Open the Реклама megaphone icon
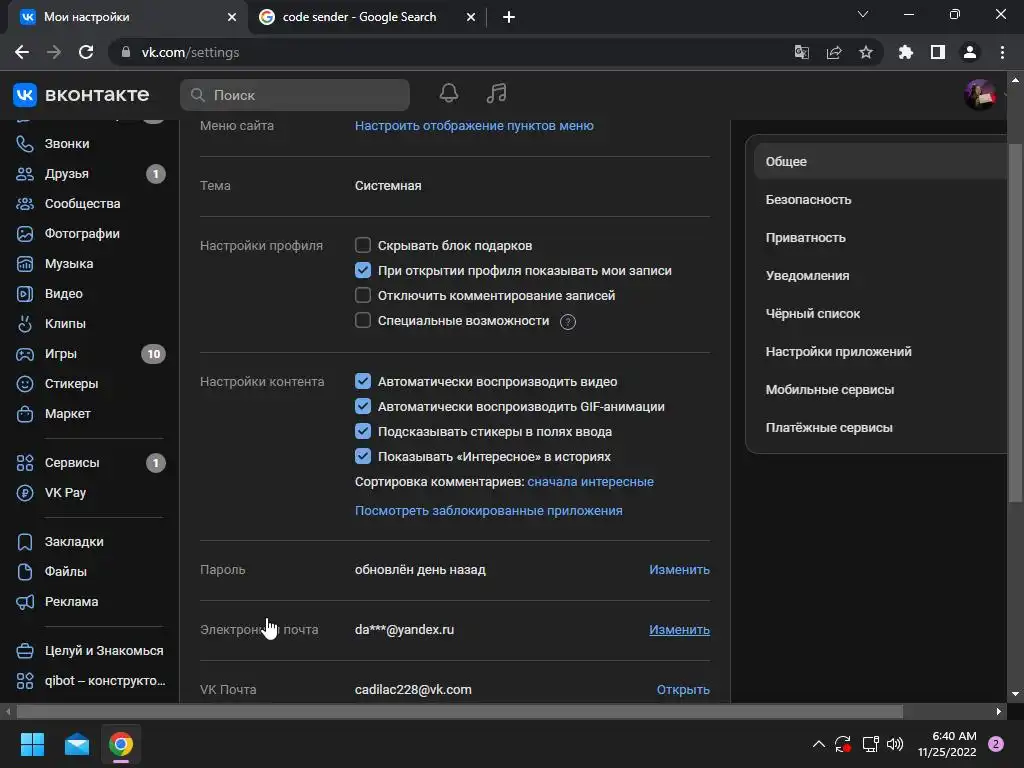The image size is (1024, 768). coord(25,602)
